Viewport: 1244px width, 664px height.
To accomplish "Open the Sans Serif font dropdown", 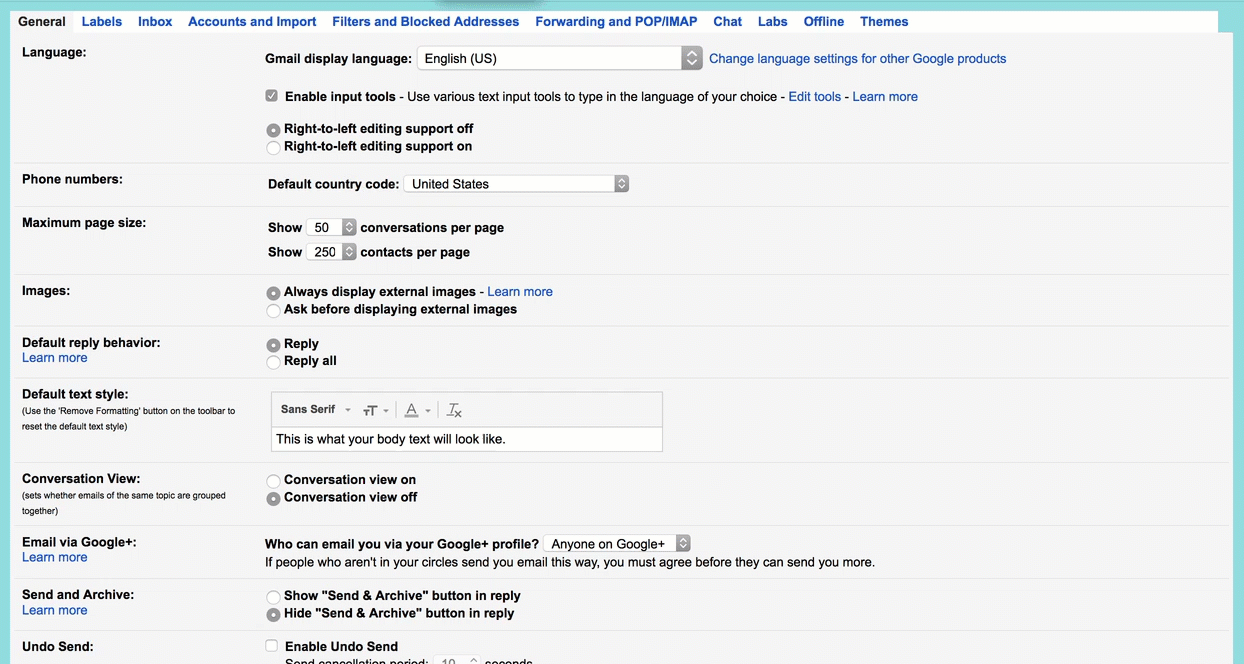I will [316, 409].
